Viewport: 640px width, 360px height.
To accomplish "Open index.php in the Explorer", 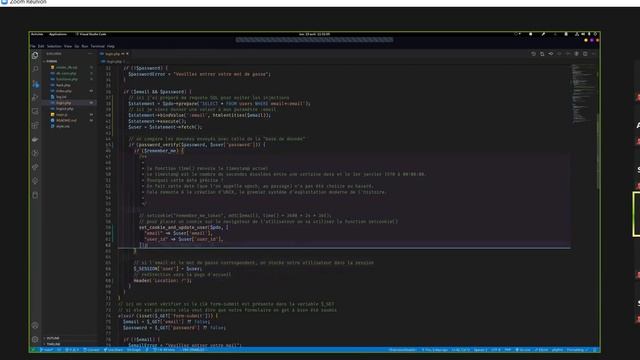I will (x=64, y=91).
